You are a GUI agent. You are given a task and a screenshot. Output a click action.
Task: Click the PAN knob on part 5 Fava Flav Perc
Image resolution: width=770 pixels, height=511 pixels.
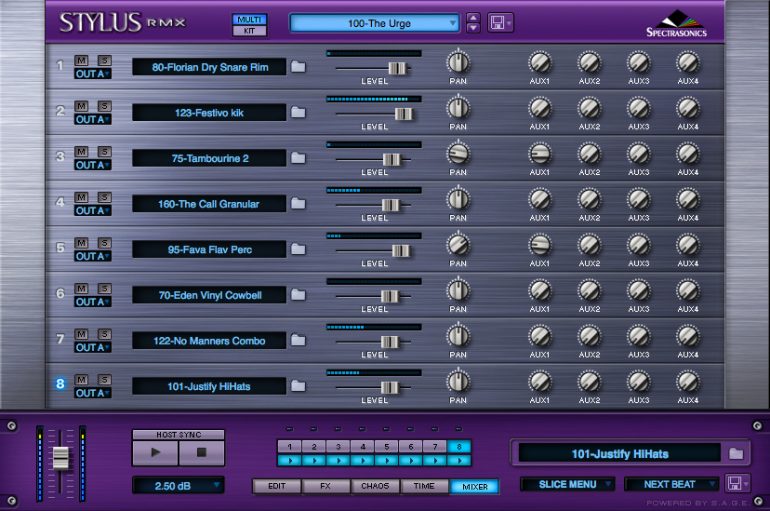[458, 245]
